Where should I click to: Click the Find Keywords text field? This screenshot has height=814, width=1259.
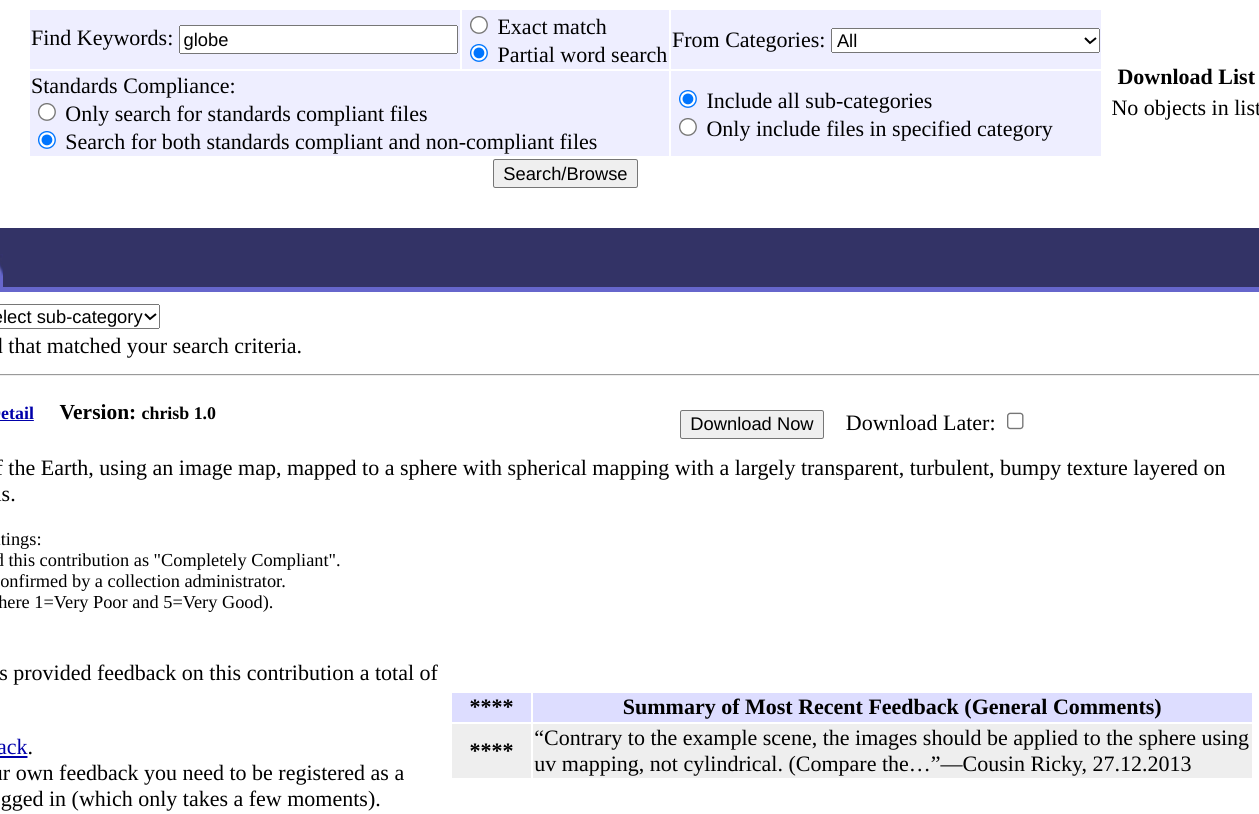click(318, 40)
